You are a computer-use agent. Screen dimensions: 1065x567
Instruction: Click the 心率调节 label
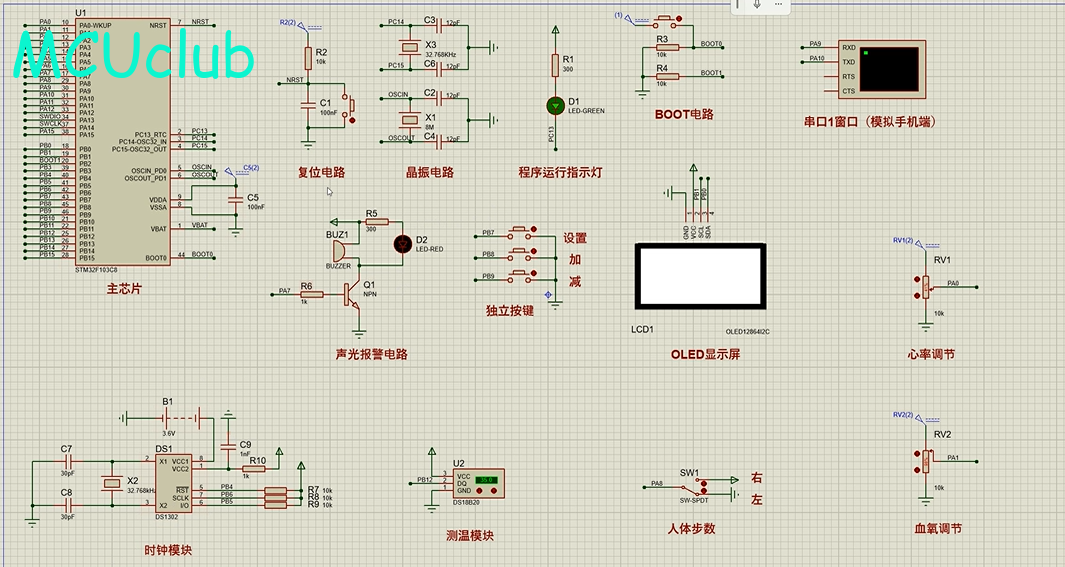pyautogui.click(x=931, y=354)
